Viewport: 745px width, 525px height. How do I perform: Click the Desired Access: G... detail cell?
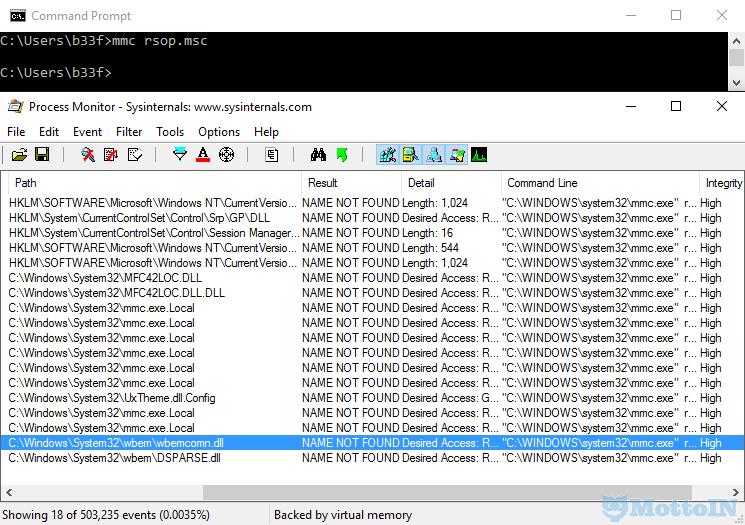click(450, 398)
